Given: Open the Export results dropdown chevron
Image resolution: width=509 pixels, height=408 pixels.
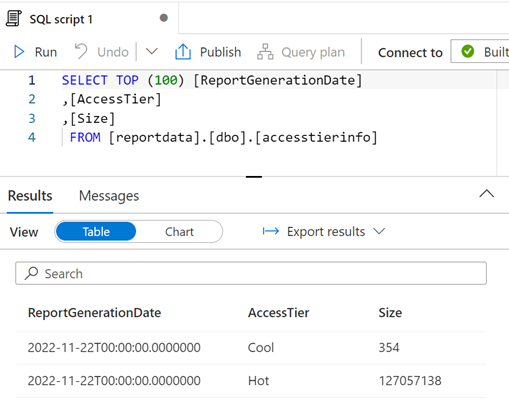Looking at the screenshot, I should (379, 231).
